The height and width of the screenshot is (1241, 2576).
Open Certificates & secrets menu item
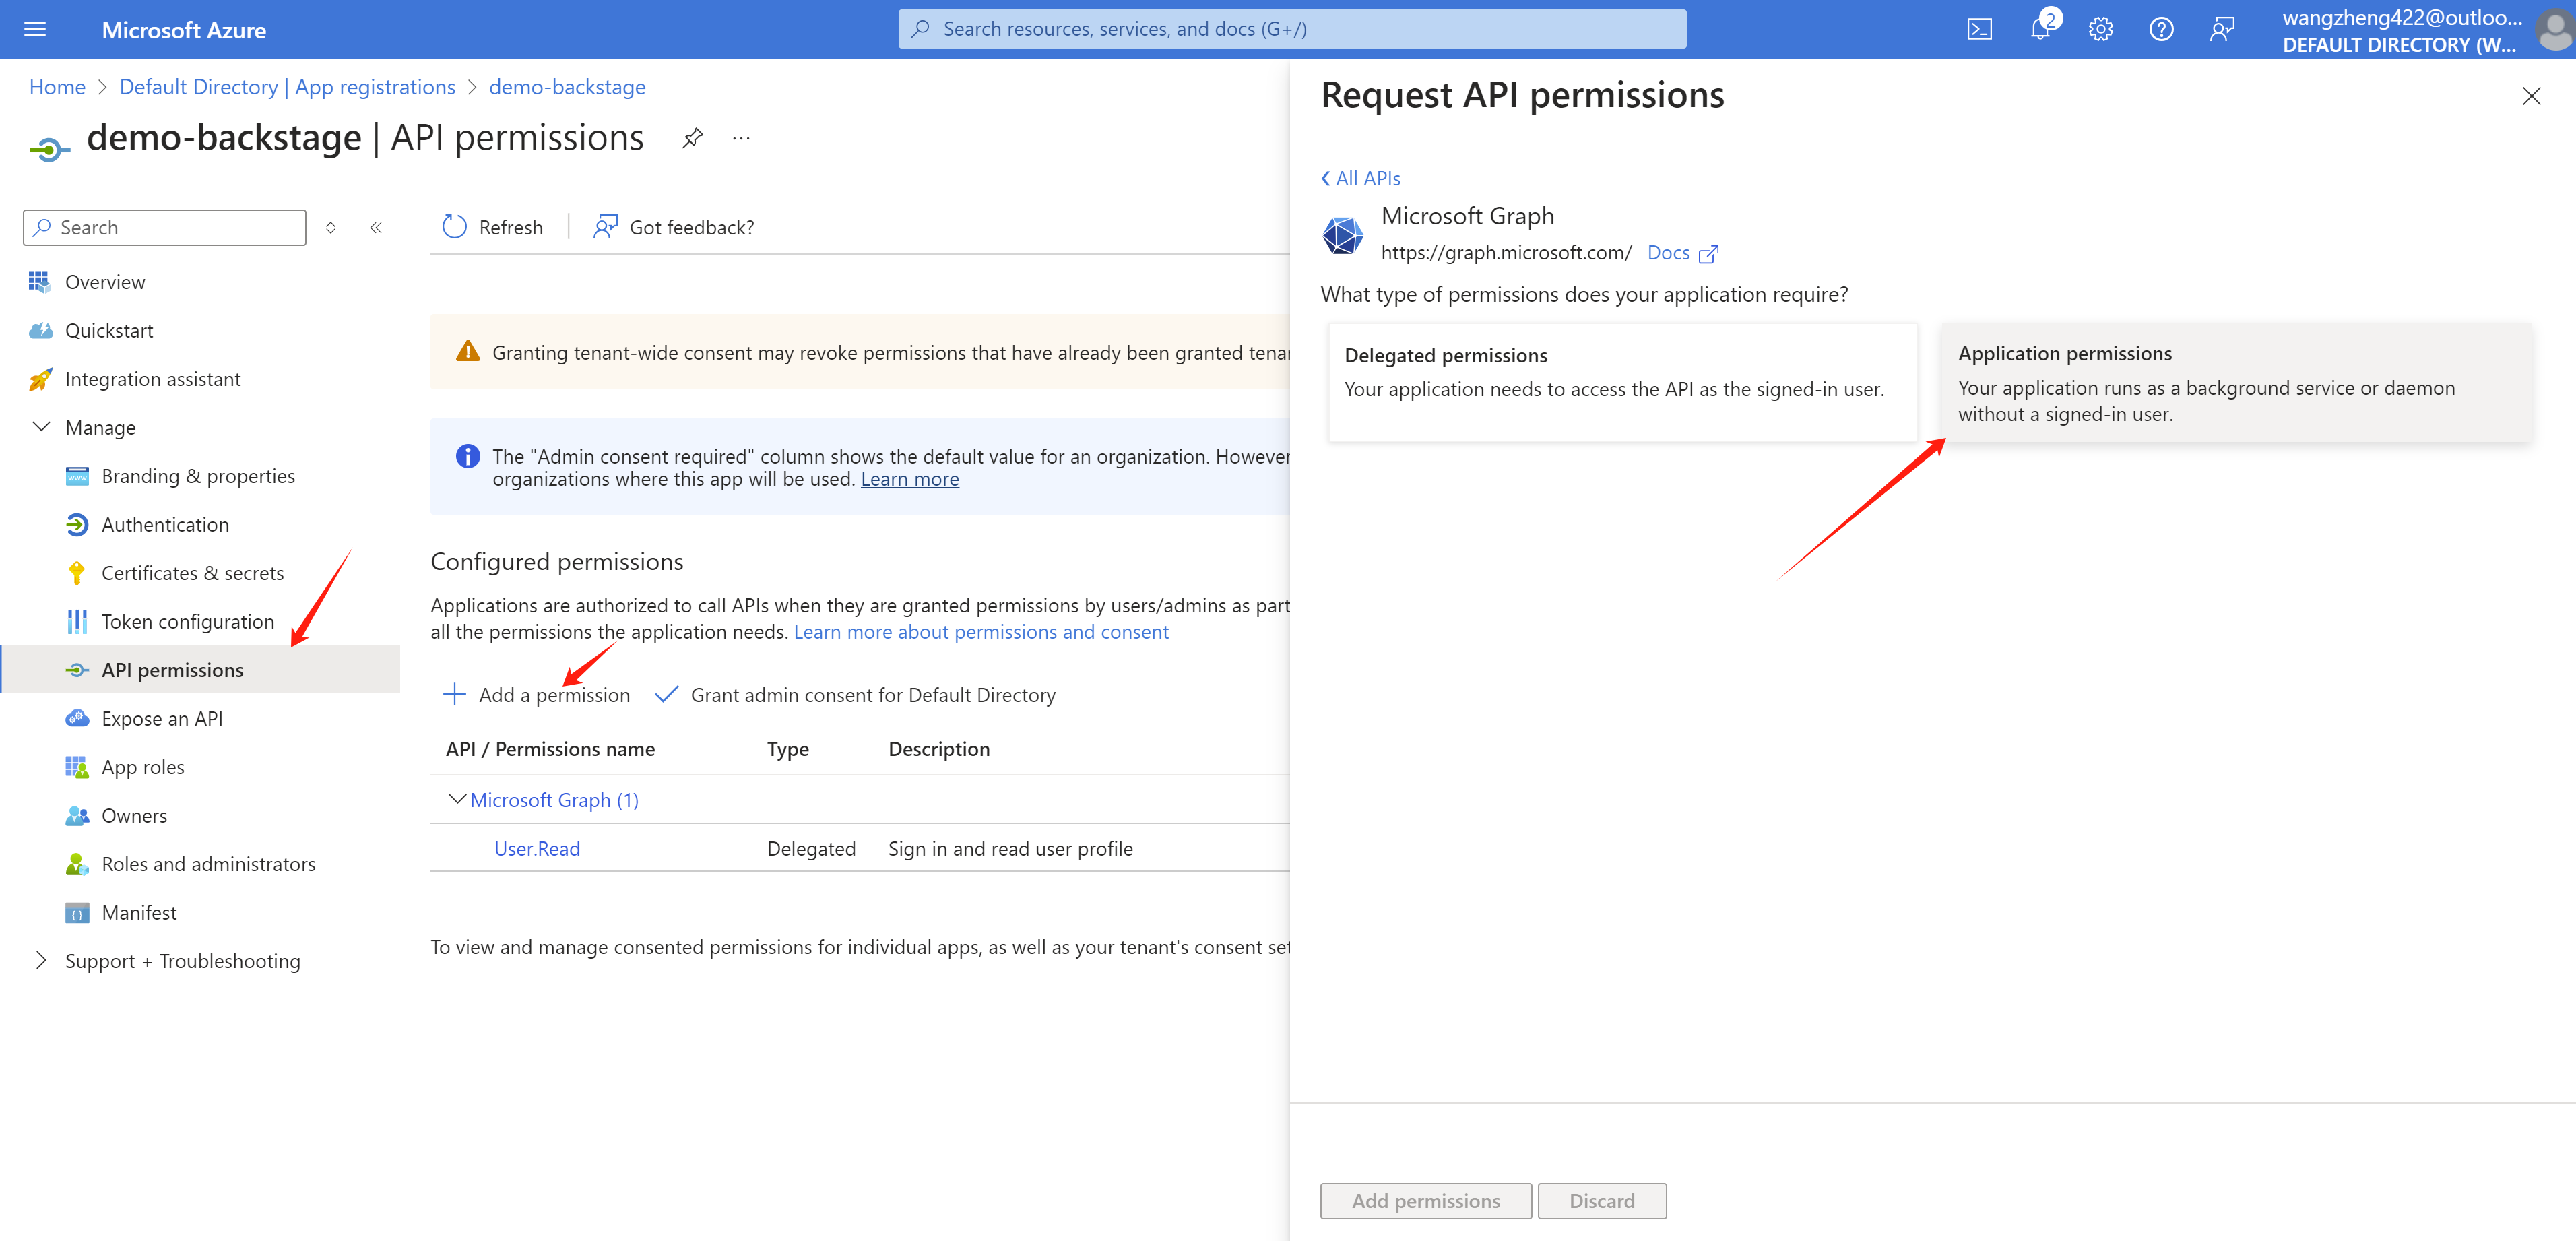pyautogui.click(x=192, y=573)
